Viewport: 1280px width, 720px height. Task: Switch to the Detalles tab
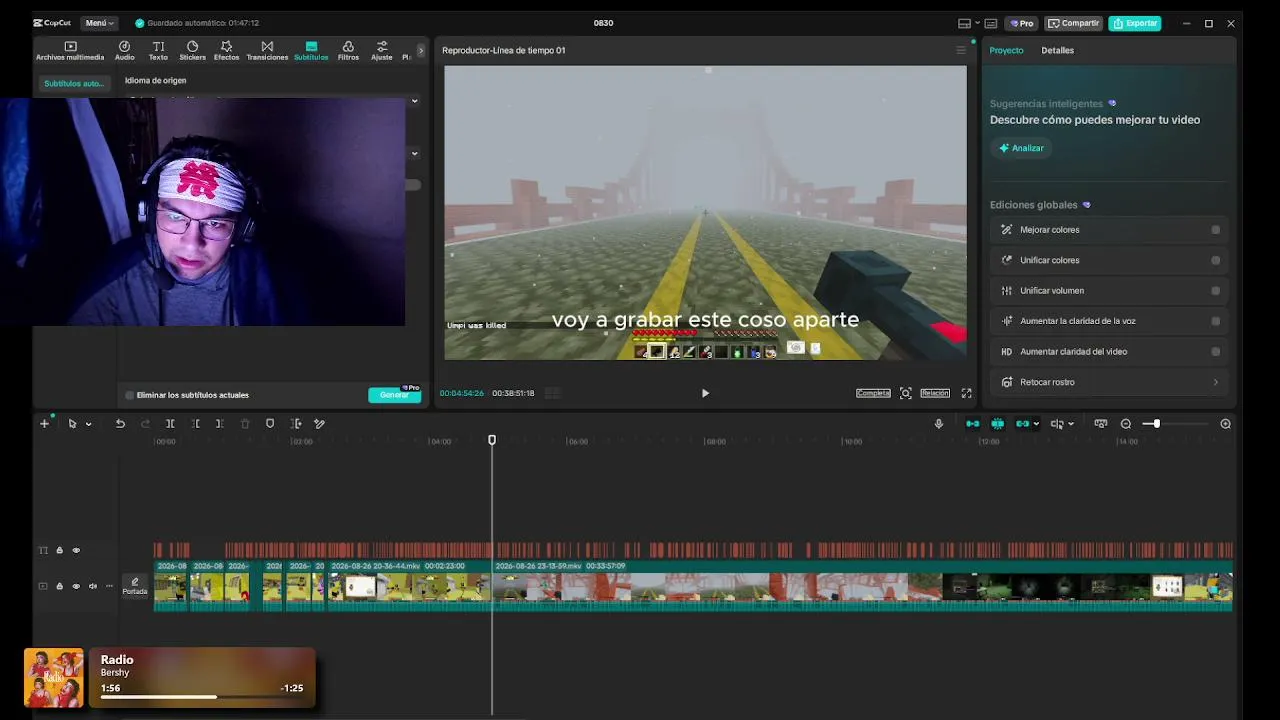[1057, 50]
